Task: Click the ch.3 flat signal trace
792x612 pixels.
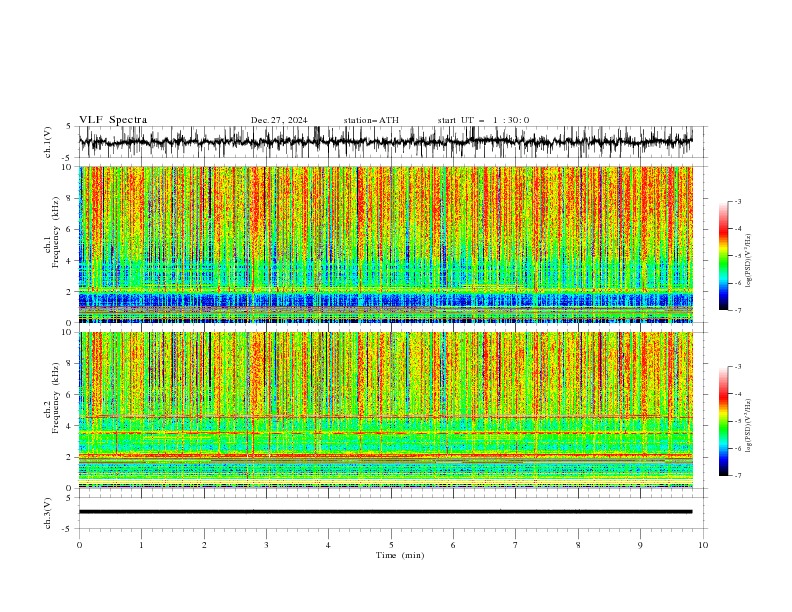Action: coord(385,512)
